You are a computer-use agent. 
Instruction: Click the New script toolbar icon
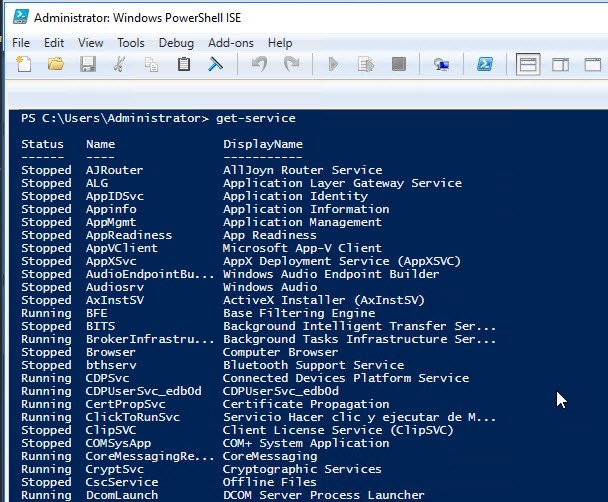(x=24, y=64)
